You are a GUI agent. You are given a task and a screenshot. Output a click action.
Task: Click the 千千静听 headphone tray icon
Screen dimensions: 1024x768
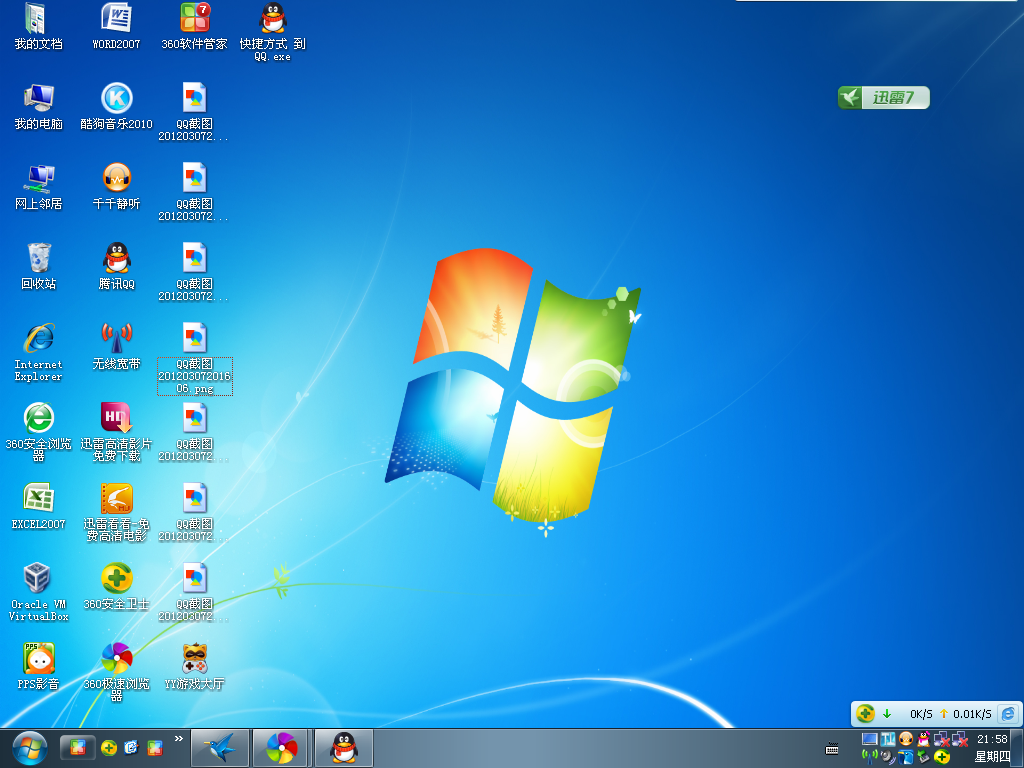(x=906, y=739)
